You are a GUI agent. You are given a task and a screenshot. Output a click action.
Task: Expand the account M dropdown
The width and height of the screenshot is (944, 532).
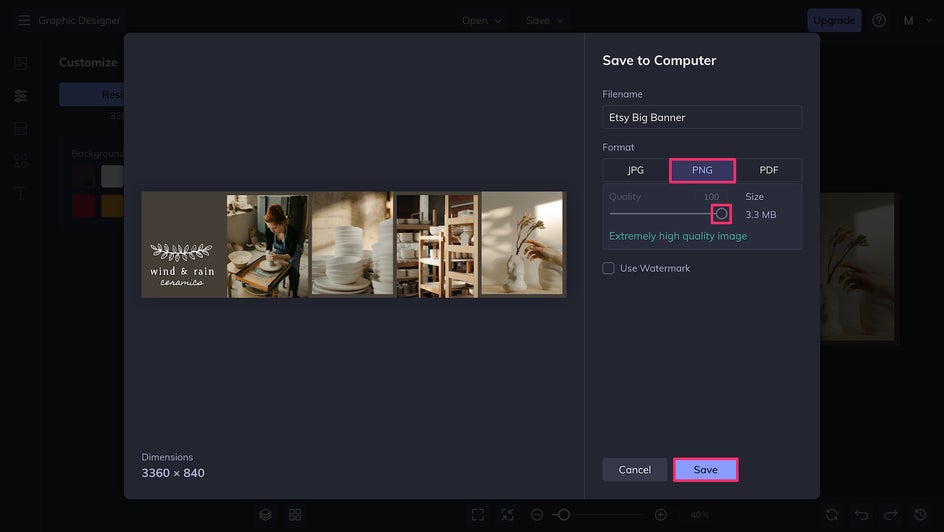pos(918,20)
